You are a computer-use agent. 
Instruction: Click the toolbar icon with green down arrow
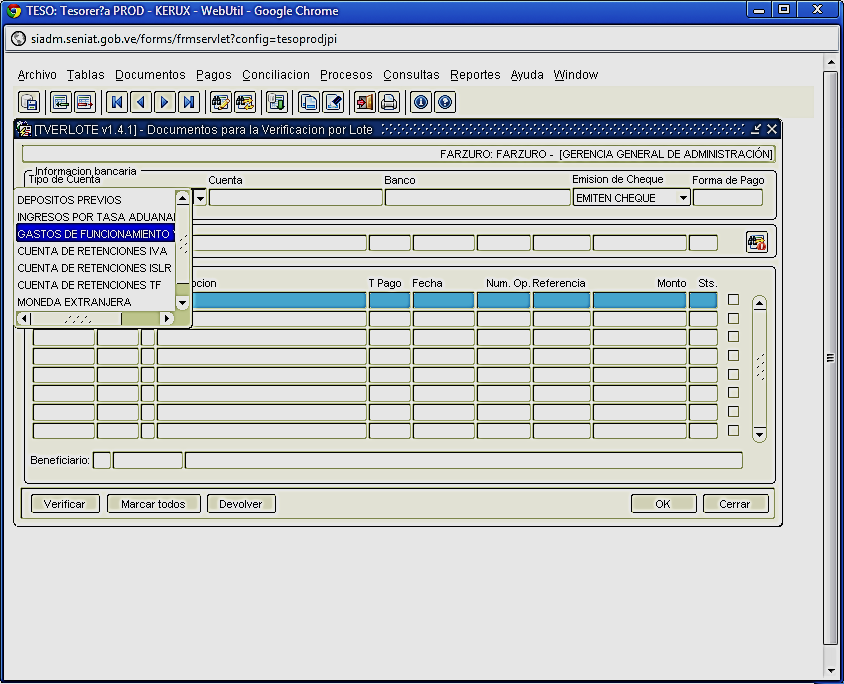pos(277,102)
